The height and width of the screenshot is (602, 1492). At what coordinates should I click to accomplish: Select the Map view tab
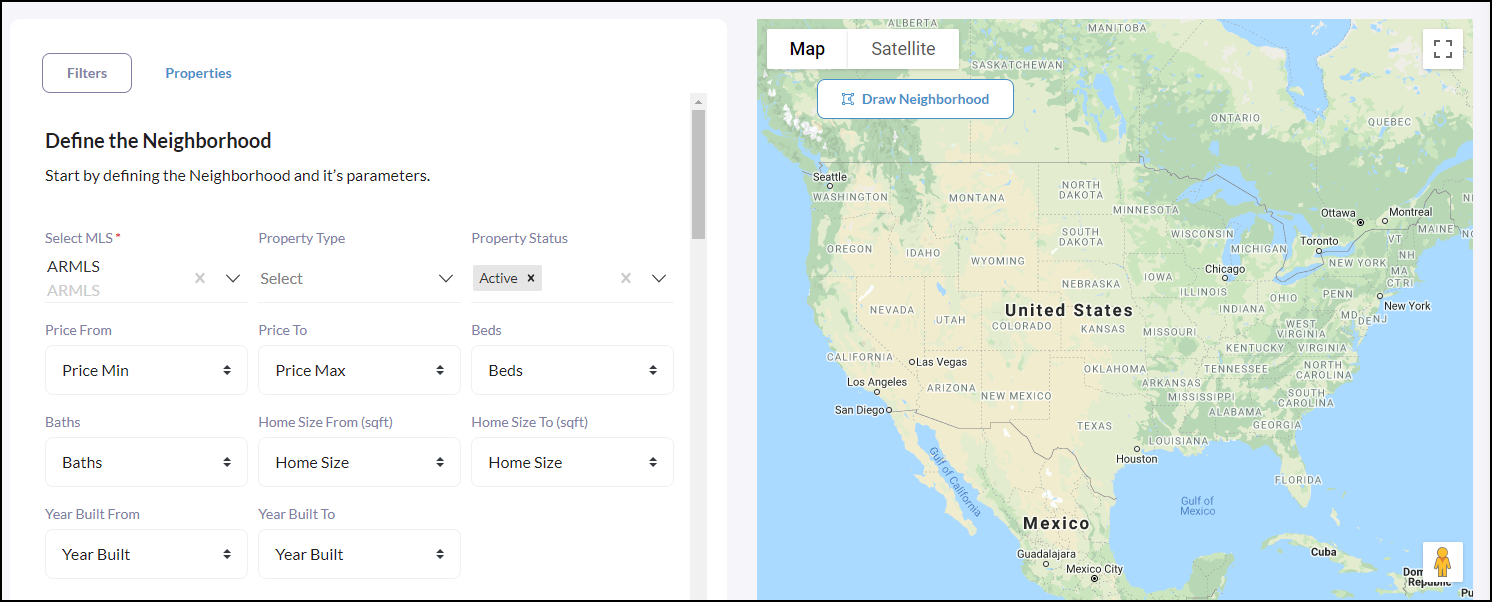pyautogui.click(x=807, y=48)
